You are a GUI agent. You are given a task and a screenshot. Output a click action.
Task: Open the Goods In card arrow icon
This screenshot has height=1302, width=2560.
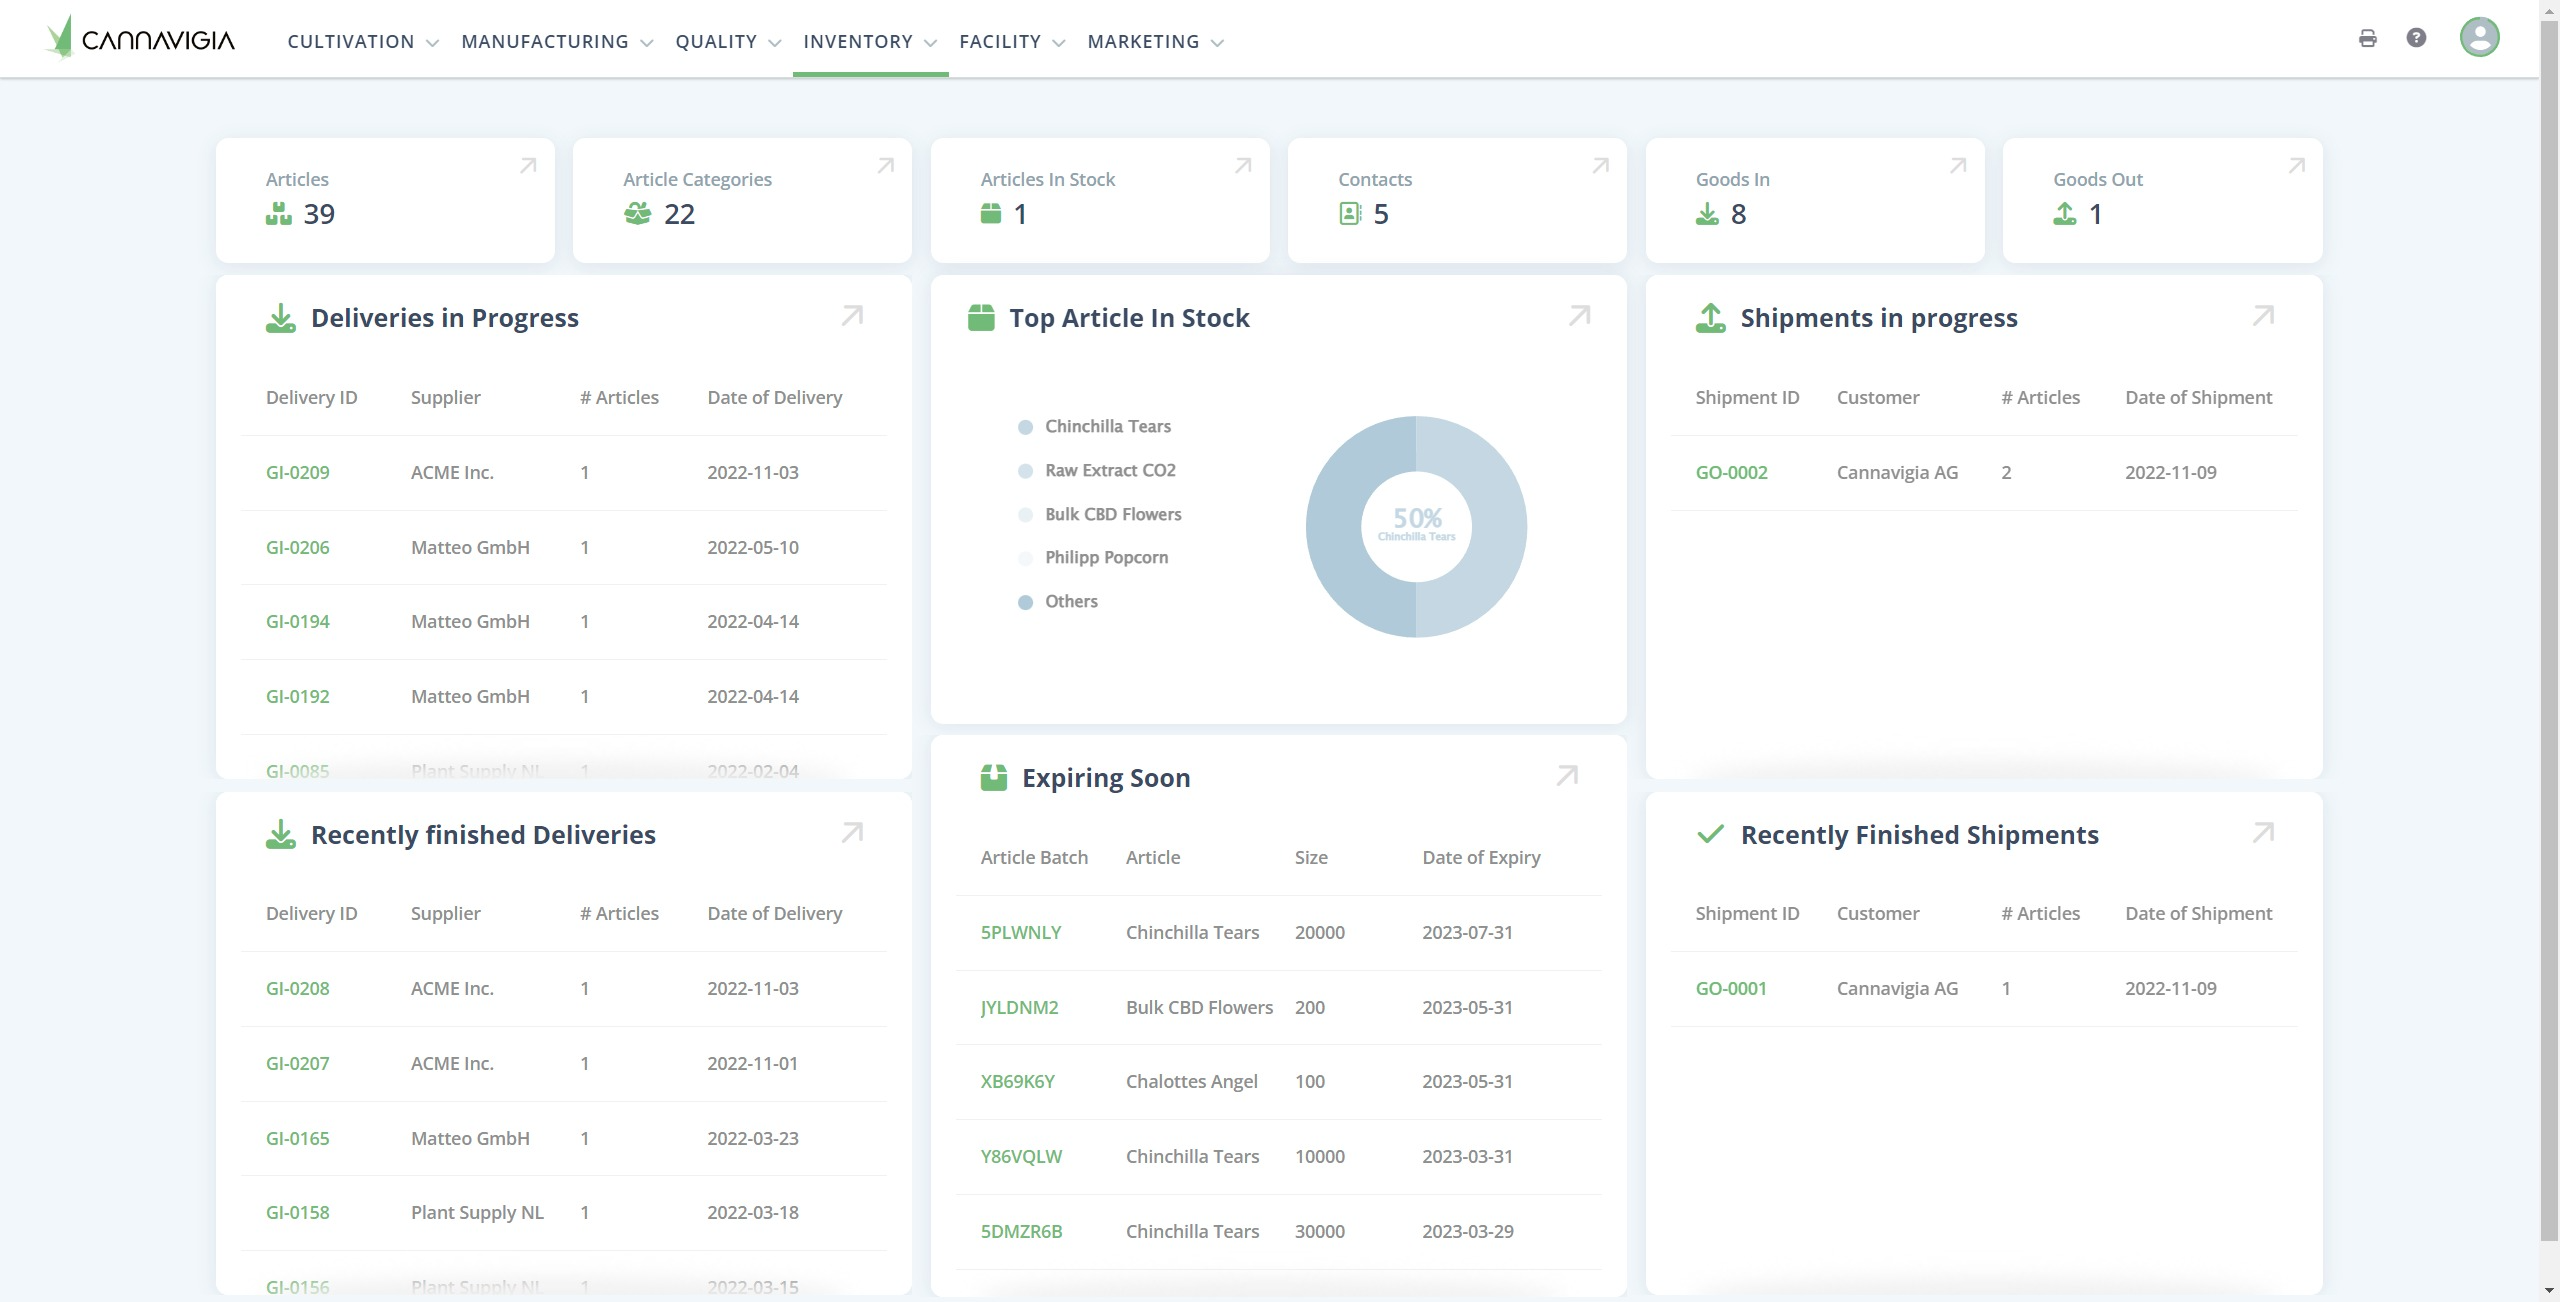coord(1958,166)
